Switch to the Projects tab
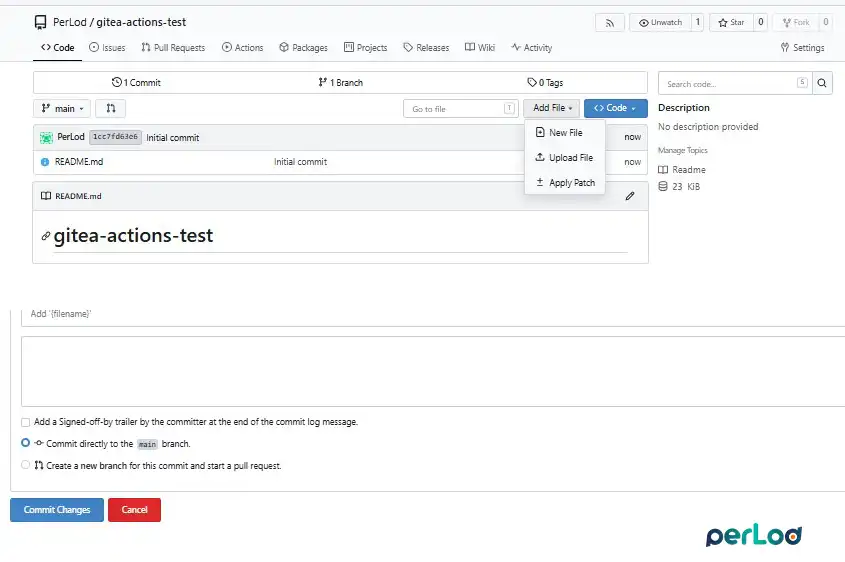The image size is (845, 562). click(x=365, y=47)
